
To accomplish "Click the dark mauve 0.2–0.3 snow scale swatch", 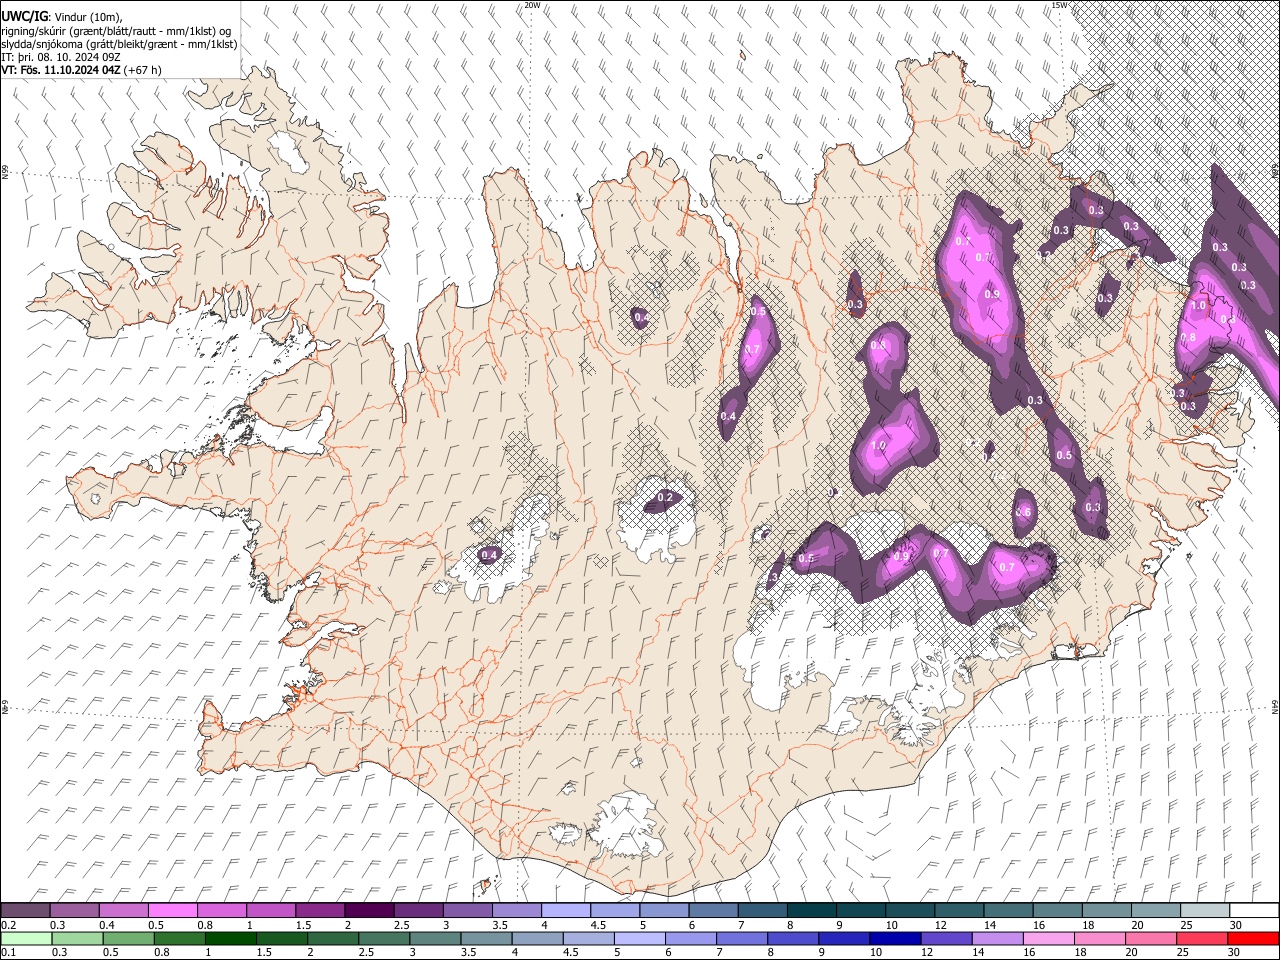I will tap(25, 911).
